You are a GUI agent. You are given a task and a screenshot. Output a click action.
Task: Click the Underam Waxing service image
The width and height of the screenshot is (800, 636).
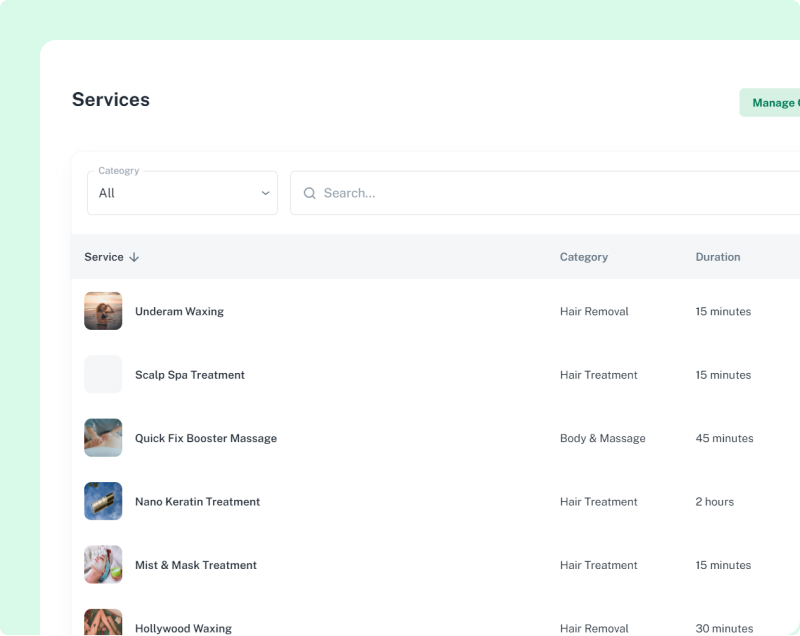click(x=103, y=311)
